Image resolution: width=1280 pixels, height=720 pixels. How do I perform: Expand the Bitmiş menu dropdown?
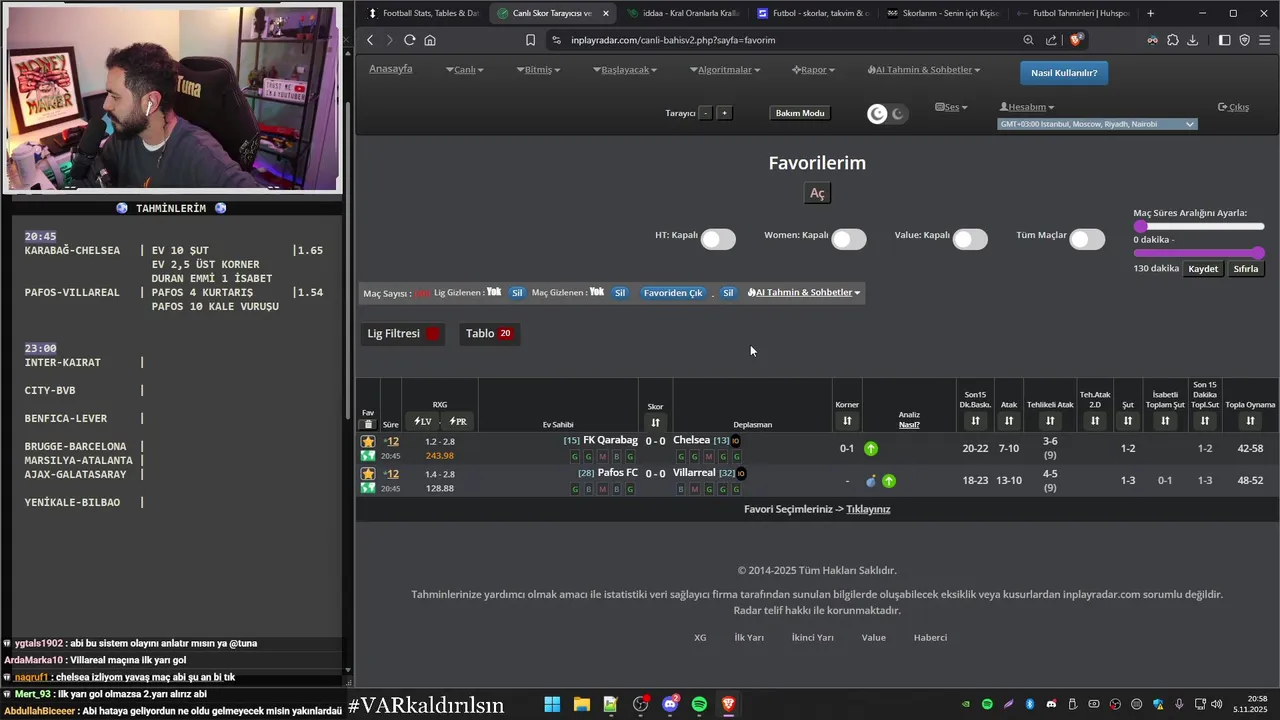538,70
